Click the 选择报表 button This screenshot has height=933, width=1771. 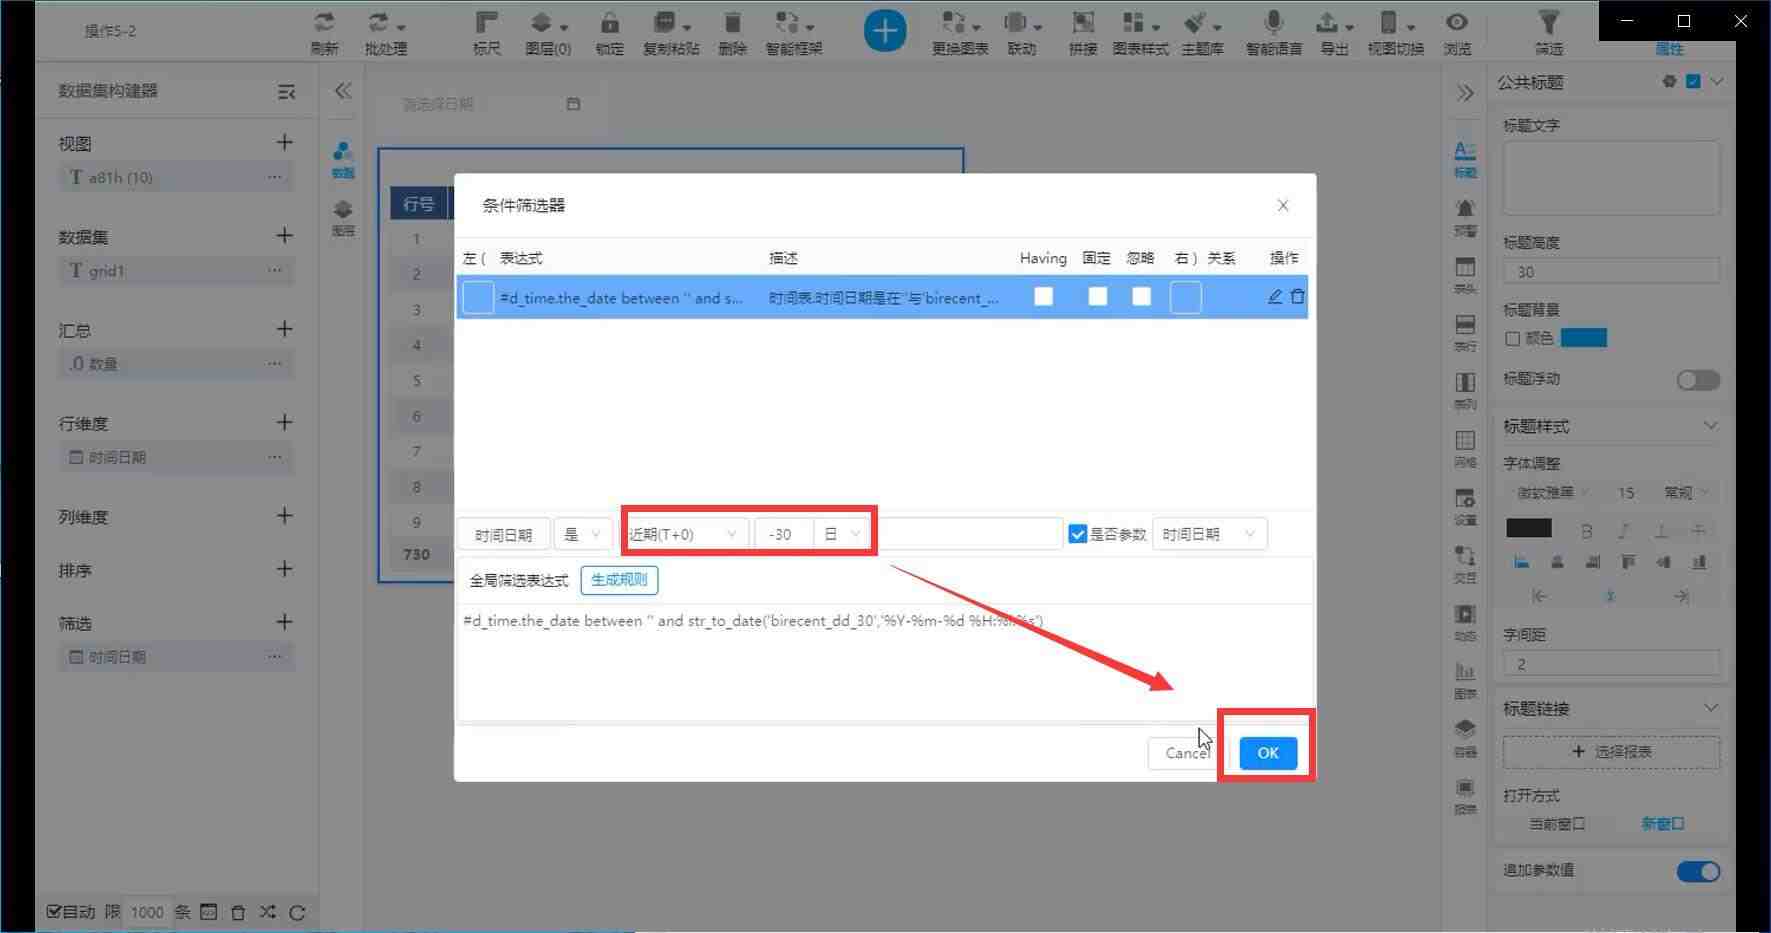(x=1611, y=751)
